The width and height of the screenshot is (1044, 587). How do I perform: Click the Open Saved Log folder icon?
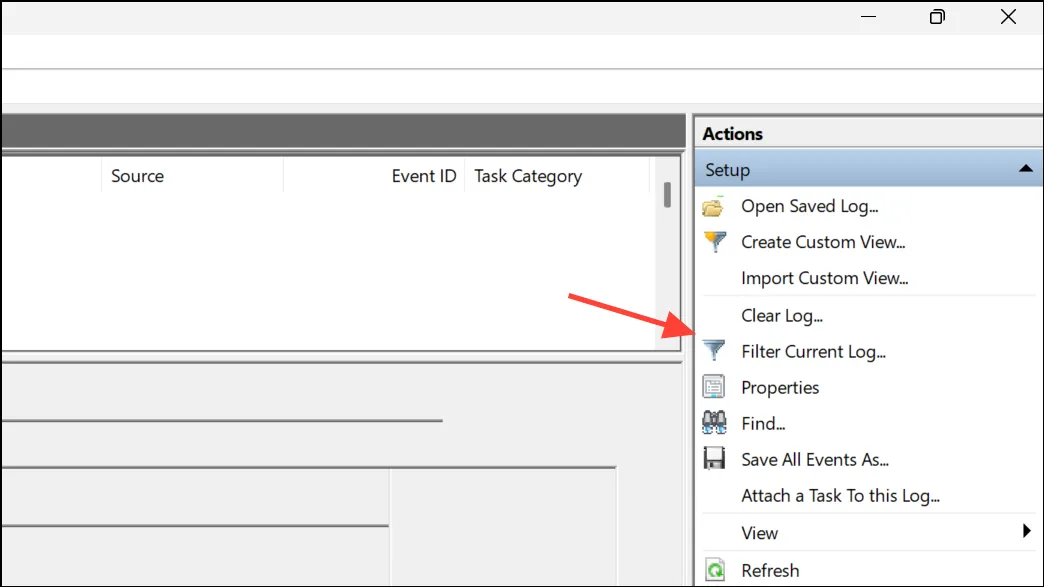(713, 207)
